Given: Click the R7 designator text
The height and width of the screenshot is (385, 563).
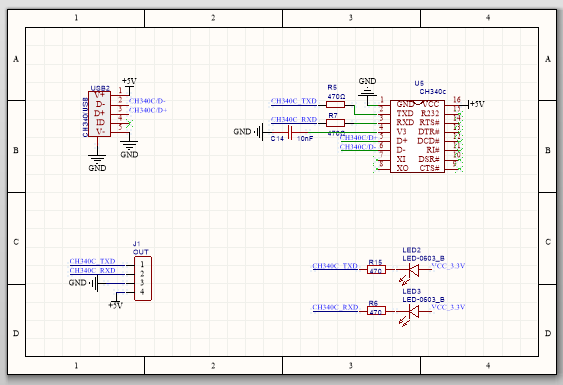Looking at the screenshot, I should coord(333,116).
